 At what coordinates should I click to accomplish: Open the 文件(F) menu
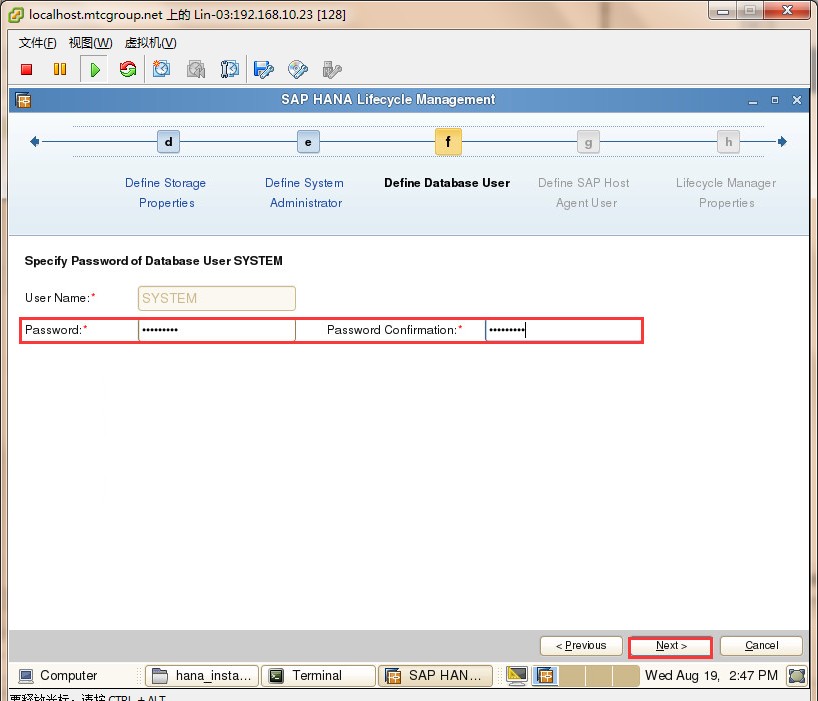pyautogui.click(x=38, y=43)
